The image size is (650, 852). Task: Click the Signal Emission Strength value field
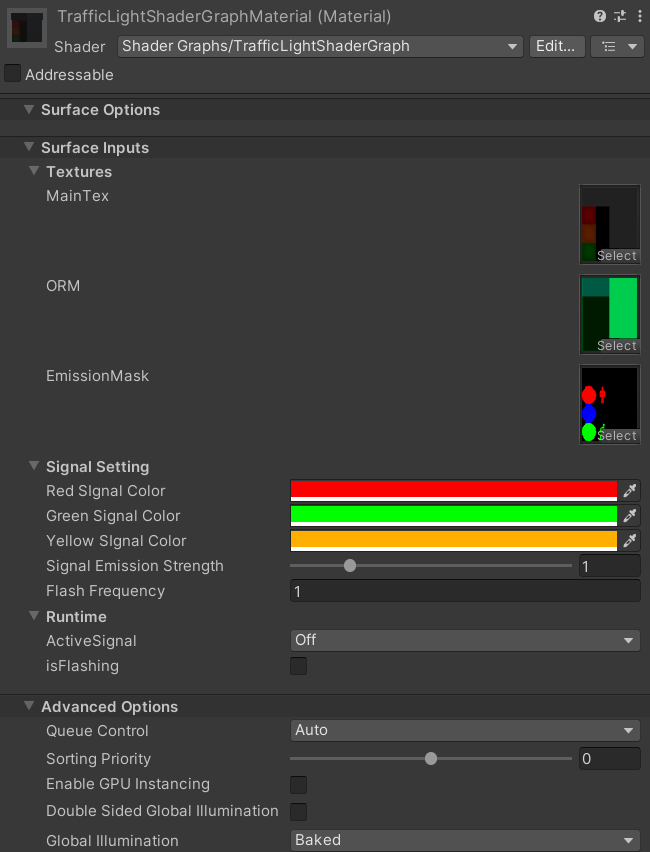[609, 566]
